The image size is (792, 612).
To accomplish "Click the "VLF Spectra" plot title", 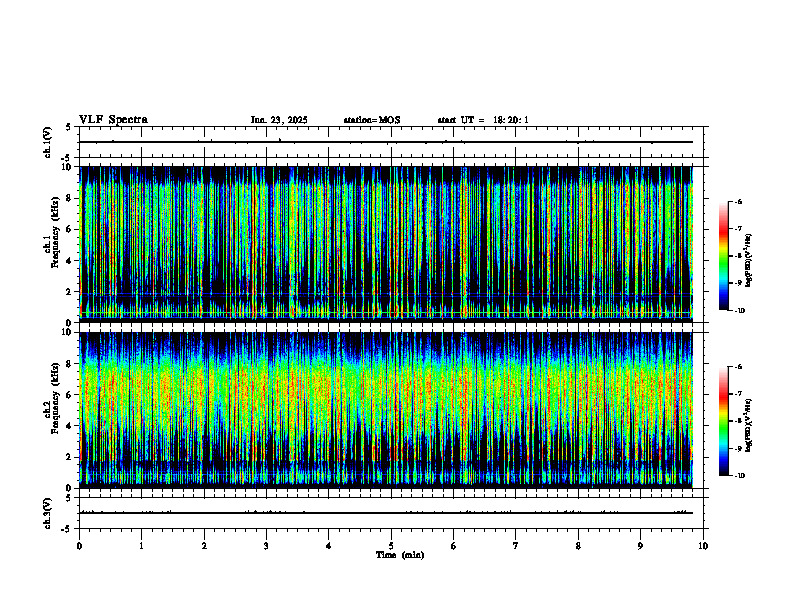I will [113, 120].
